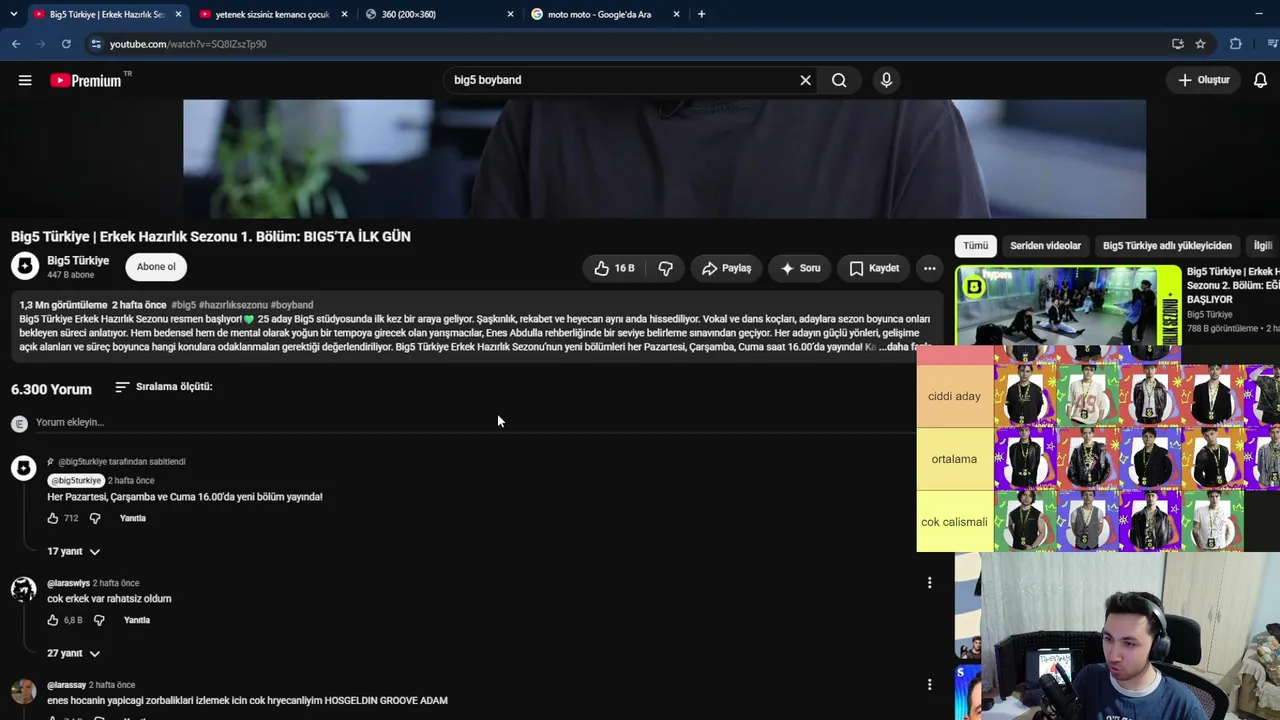Ask about the video with Soru
Image resolution: width=1280 pixels, height=720 pixels.
800,268
